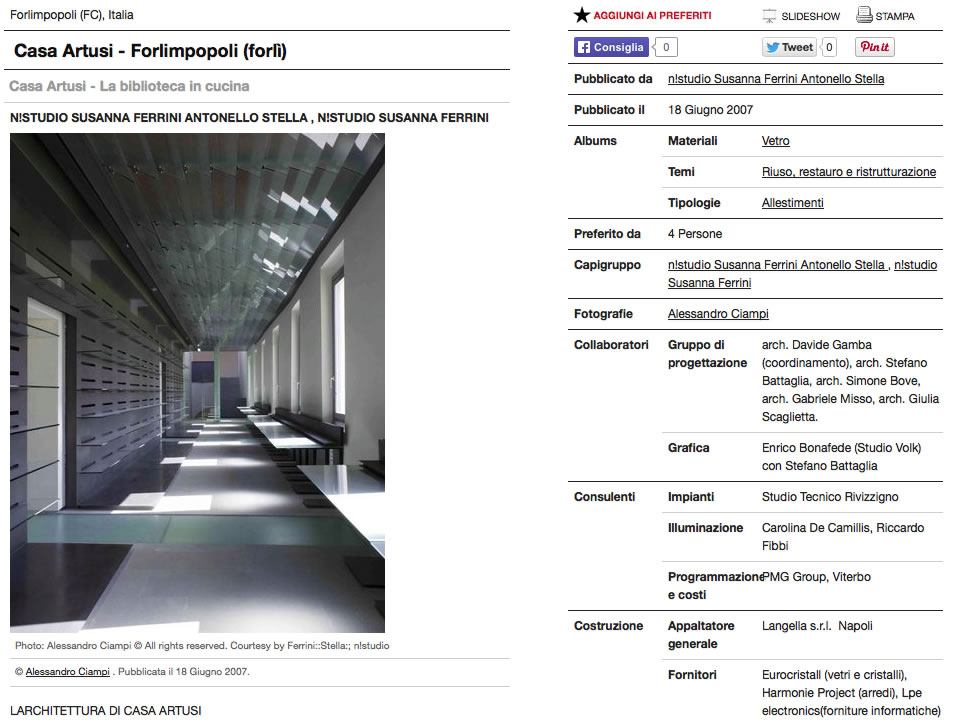
Task: Click the Tweet count bubble
Action: (x=828, y=47)
